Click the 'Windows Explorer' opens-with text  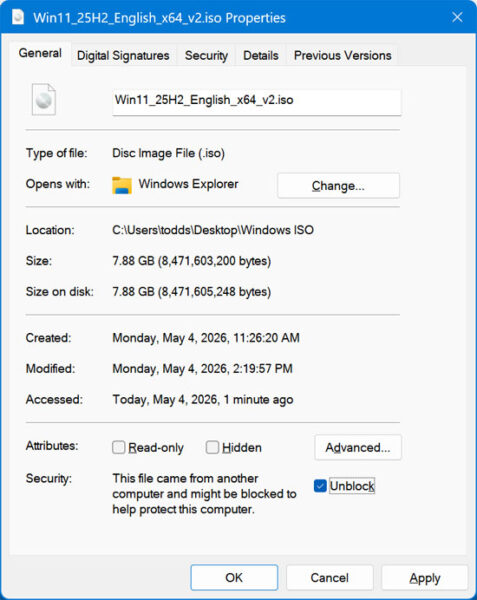(x=188, y=184)
